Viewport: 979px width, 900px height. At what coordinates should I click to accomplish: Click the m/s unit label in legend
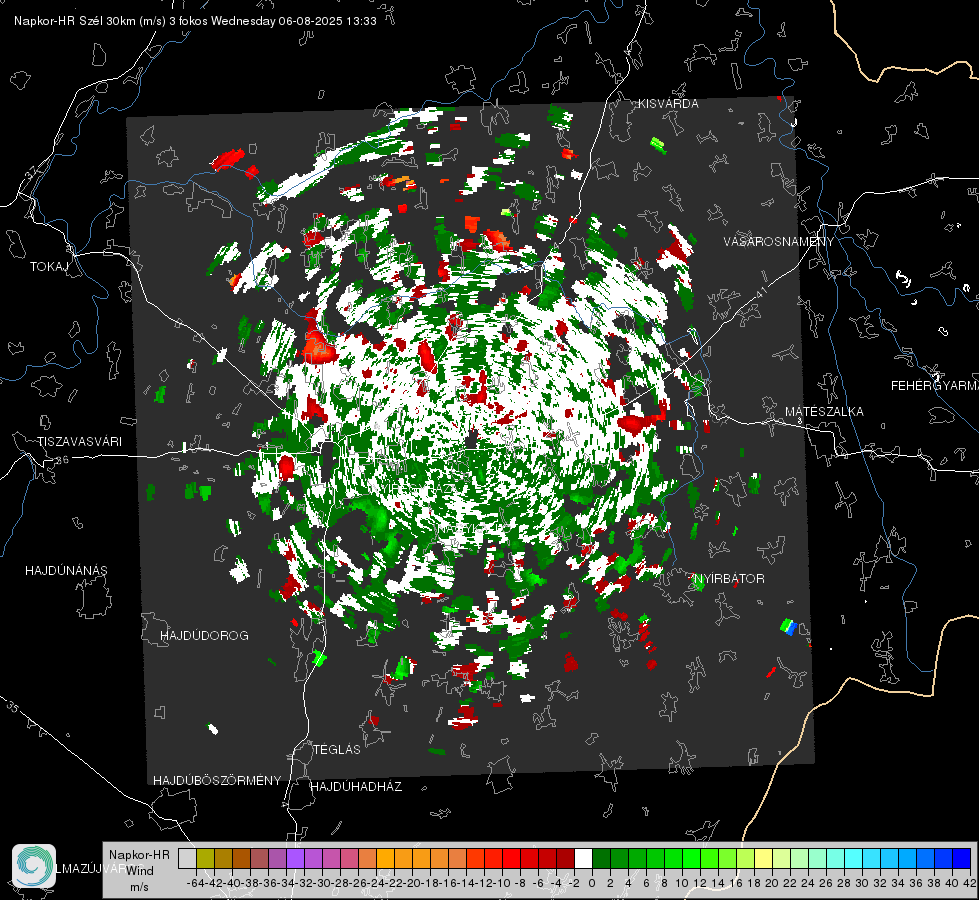tap(139, 887)
